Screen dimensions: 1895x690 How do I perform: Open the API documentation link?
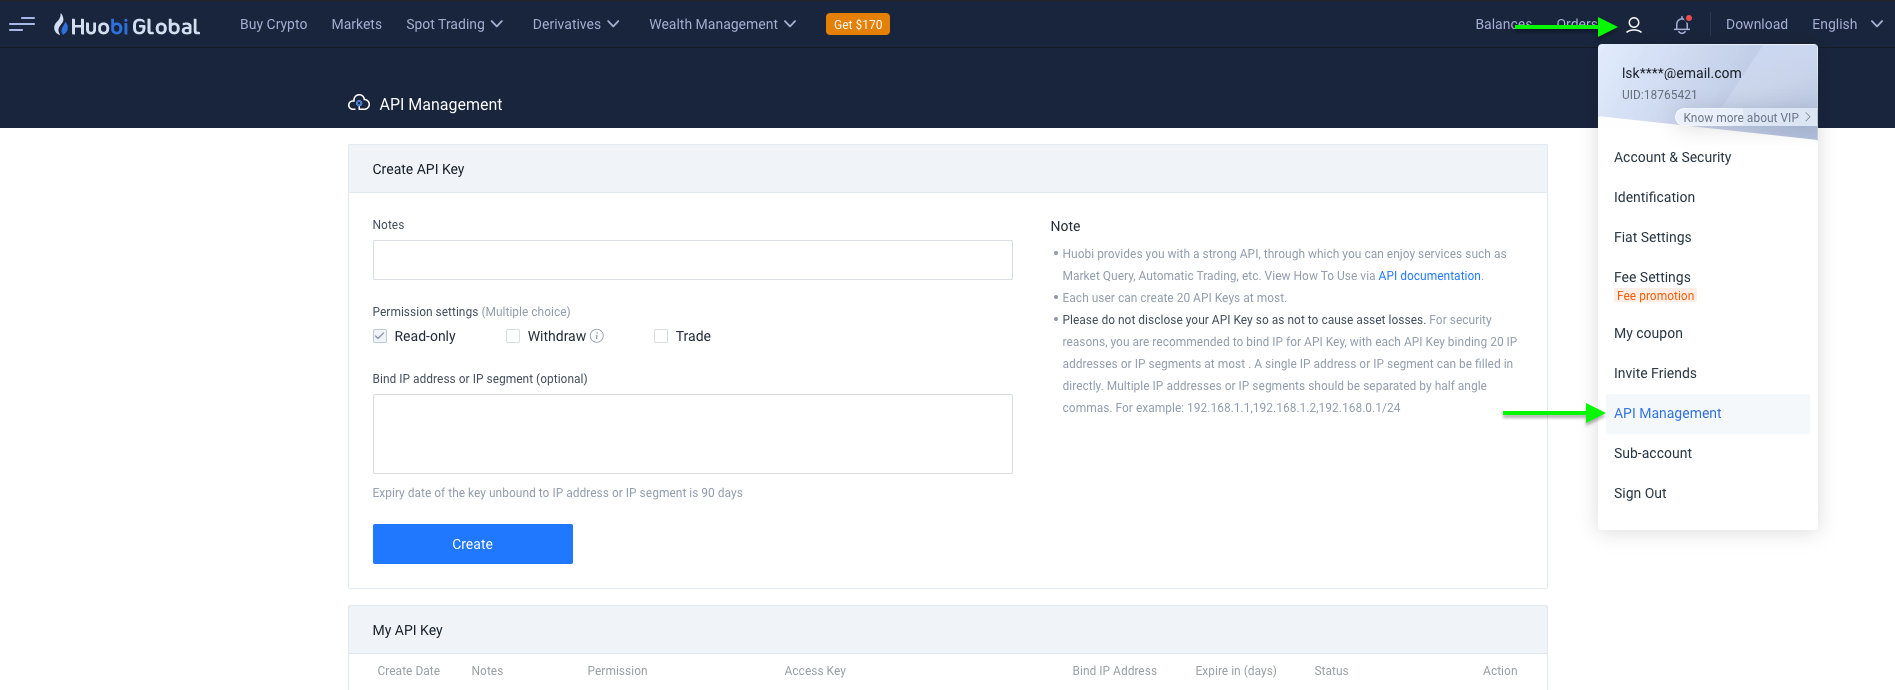pyautogui.click(x=1429, y=276)
